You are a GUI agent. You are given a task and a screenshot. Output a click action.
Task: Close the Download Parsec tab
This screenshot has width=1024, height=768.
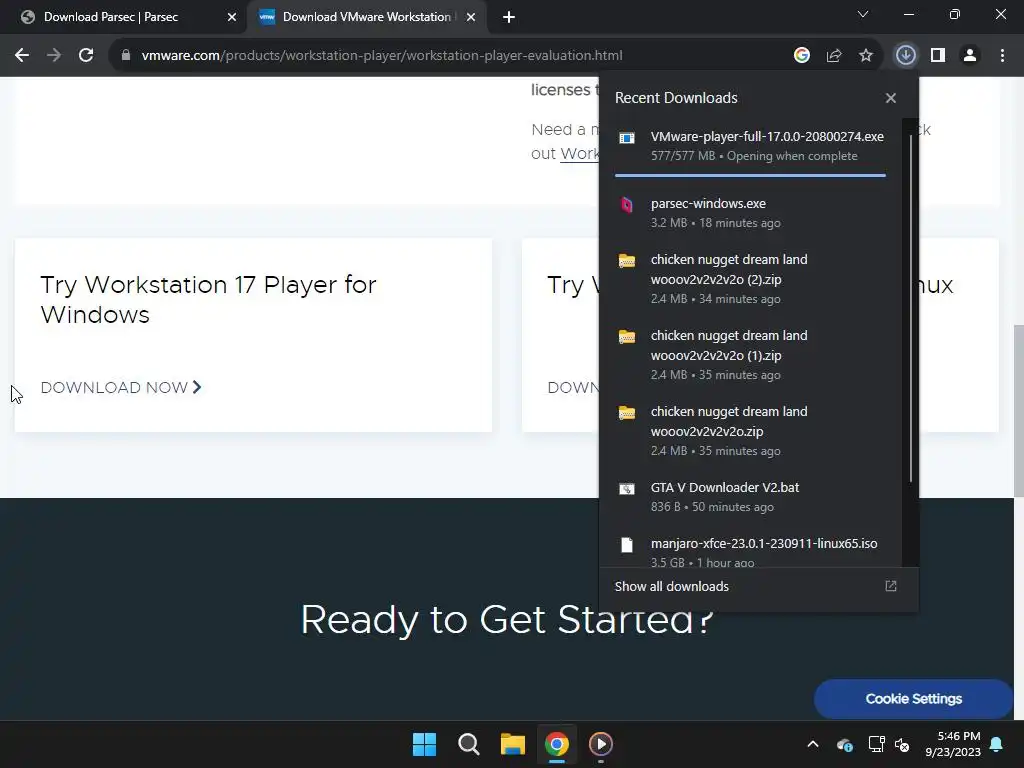(231, 17)
